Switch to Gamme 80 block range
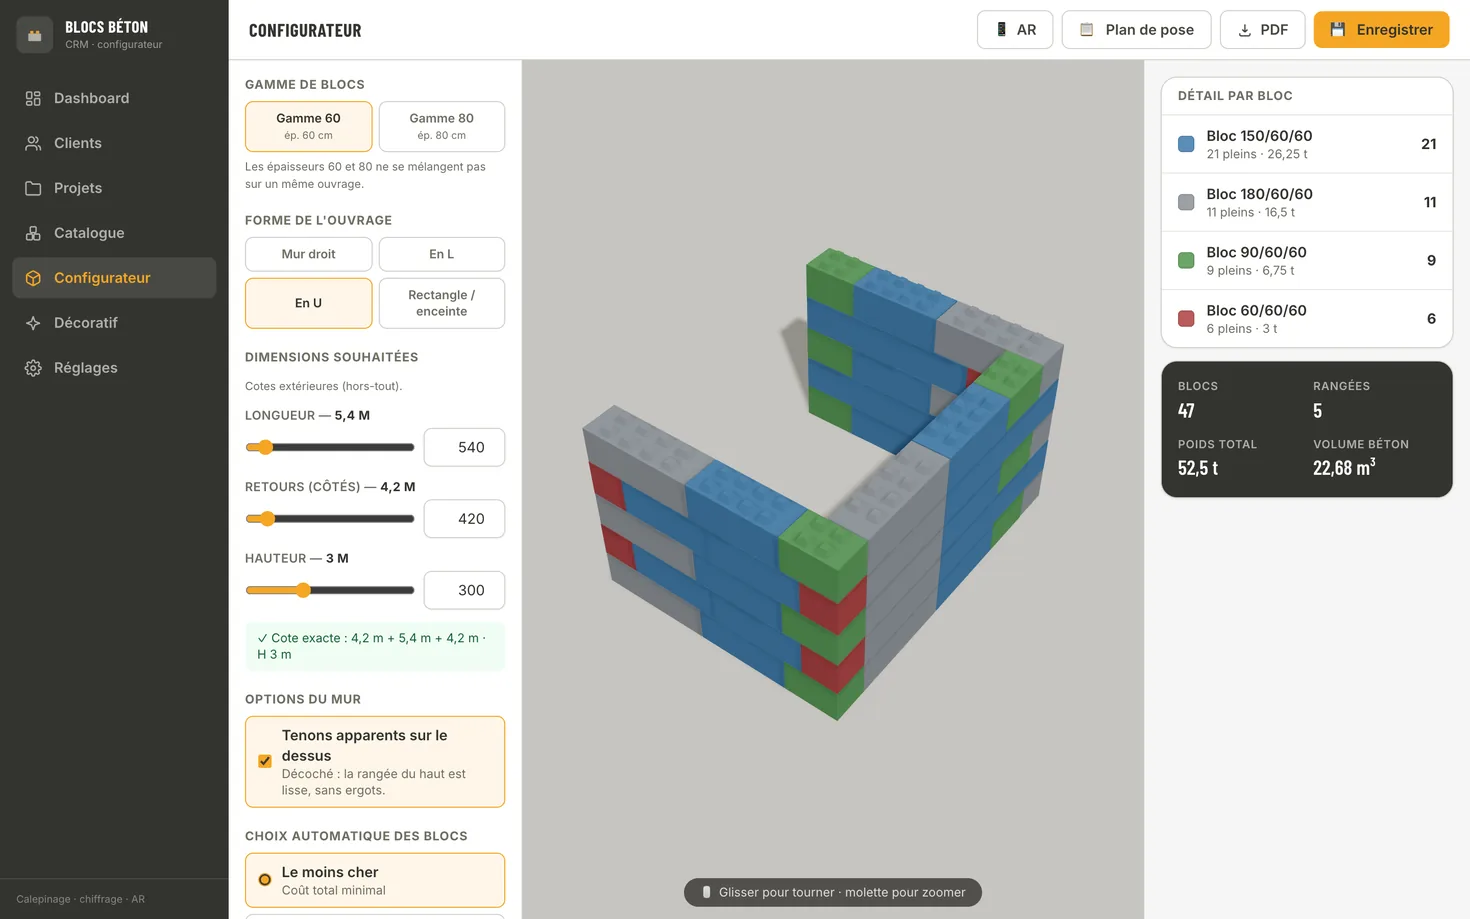Viewport: 1470px width, 919px height. pos(442,126)
